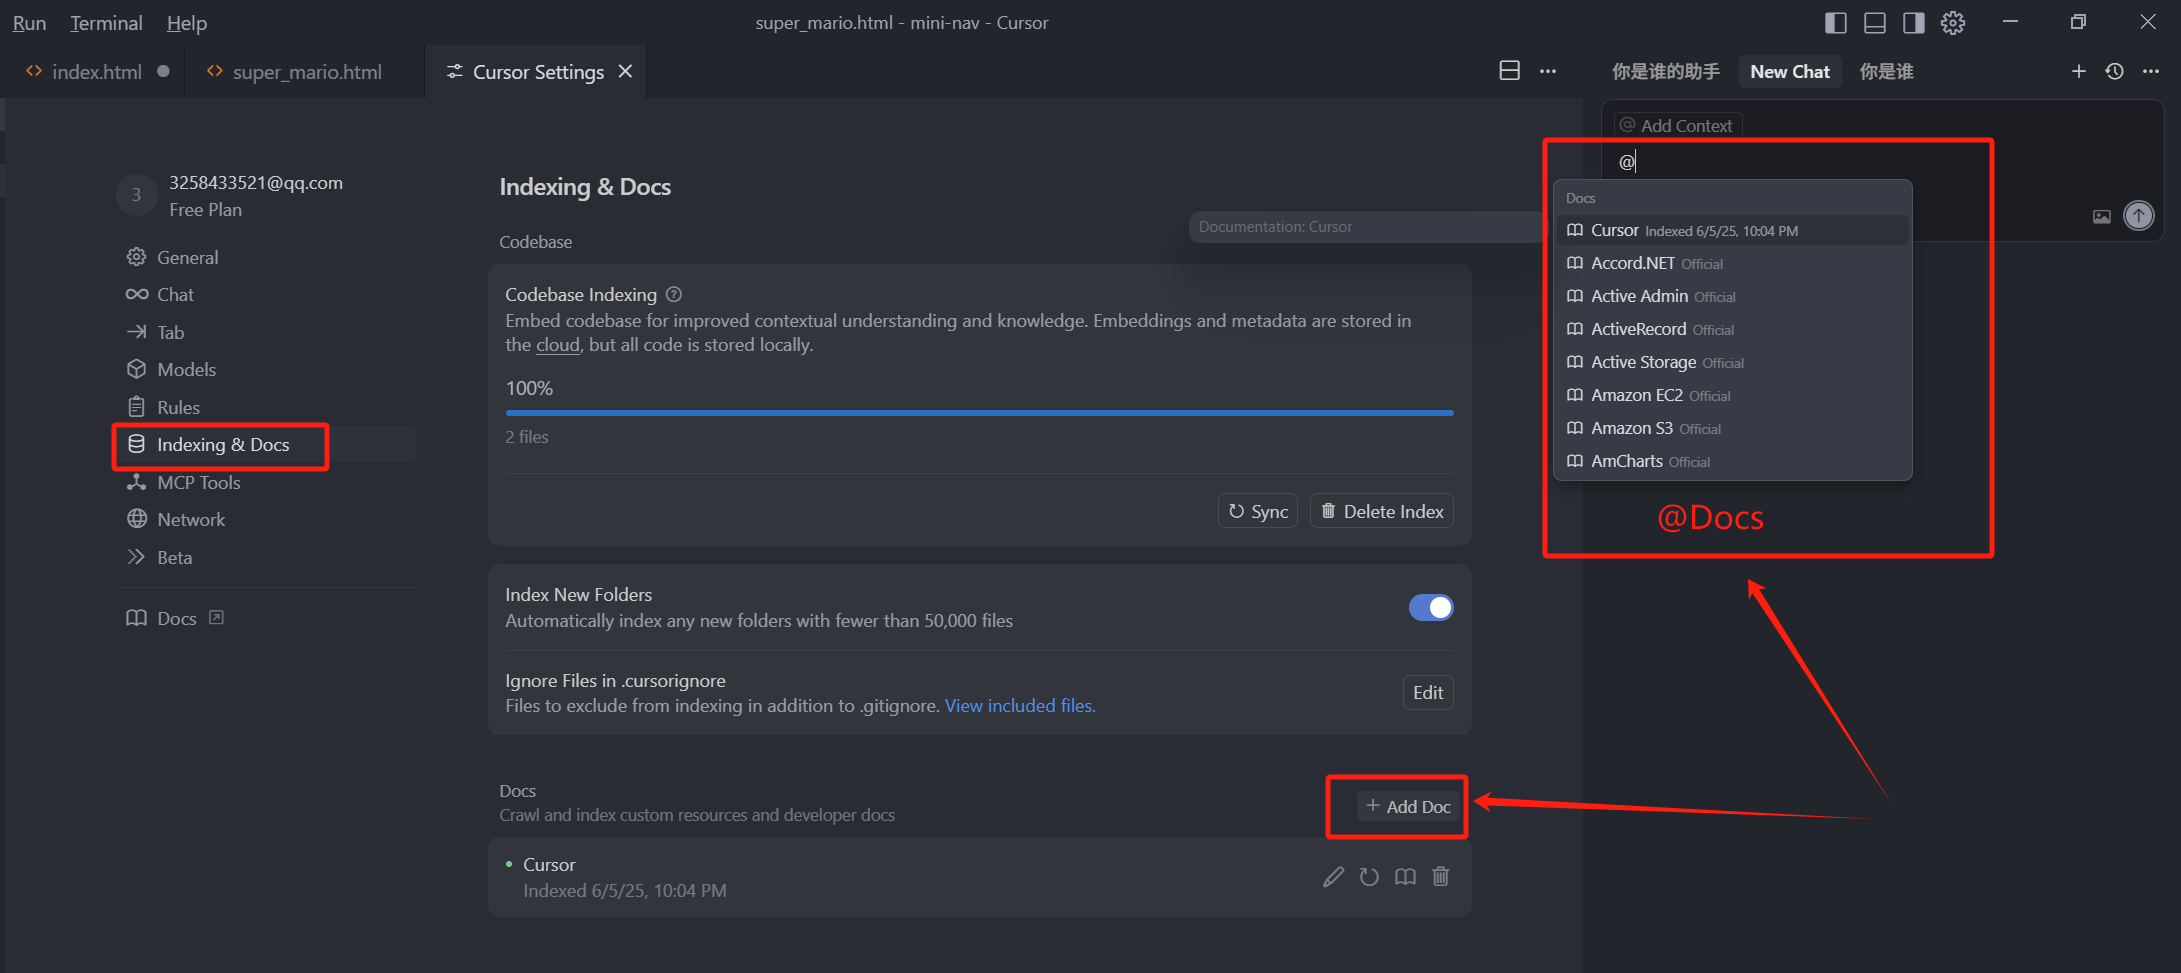Click the Add Doc button
The image size is (2181, 973).
(1408, 806)
